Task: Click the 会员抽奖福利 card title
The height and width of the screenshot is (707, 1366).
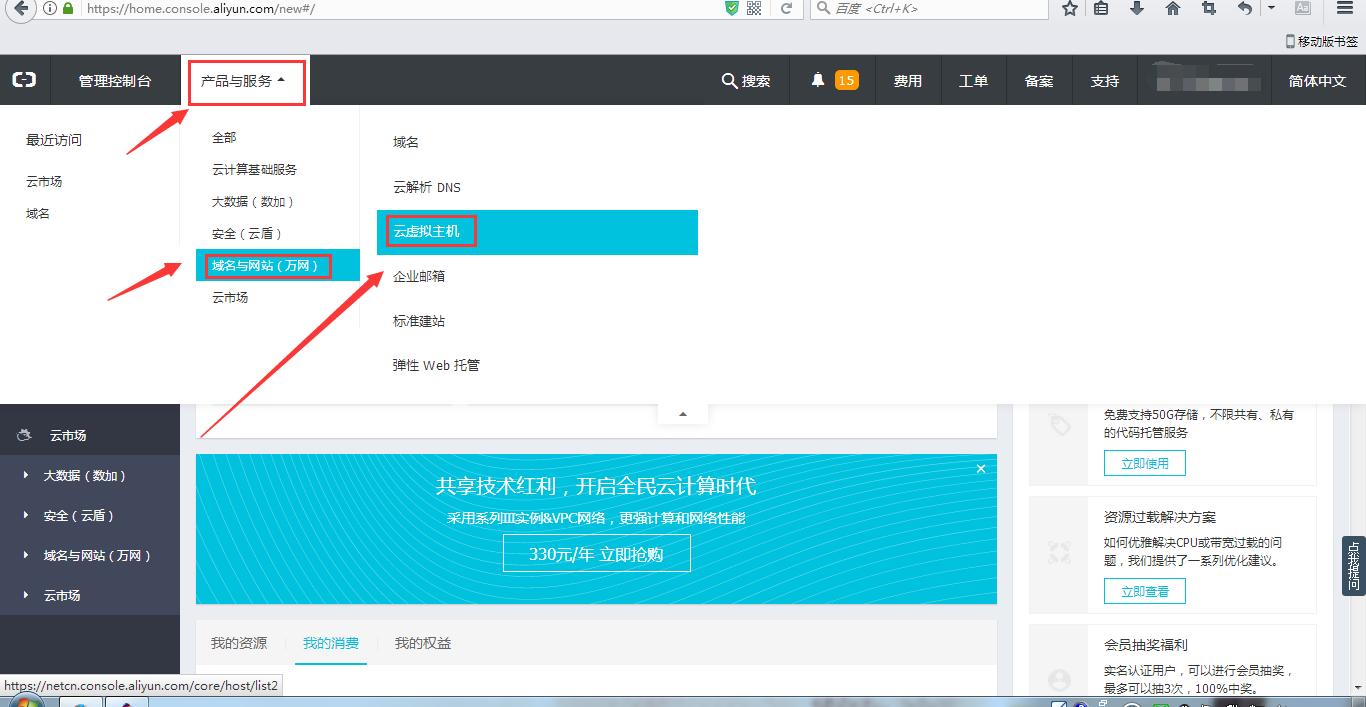Action: 1146,645
